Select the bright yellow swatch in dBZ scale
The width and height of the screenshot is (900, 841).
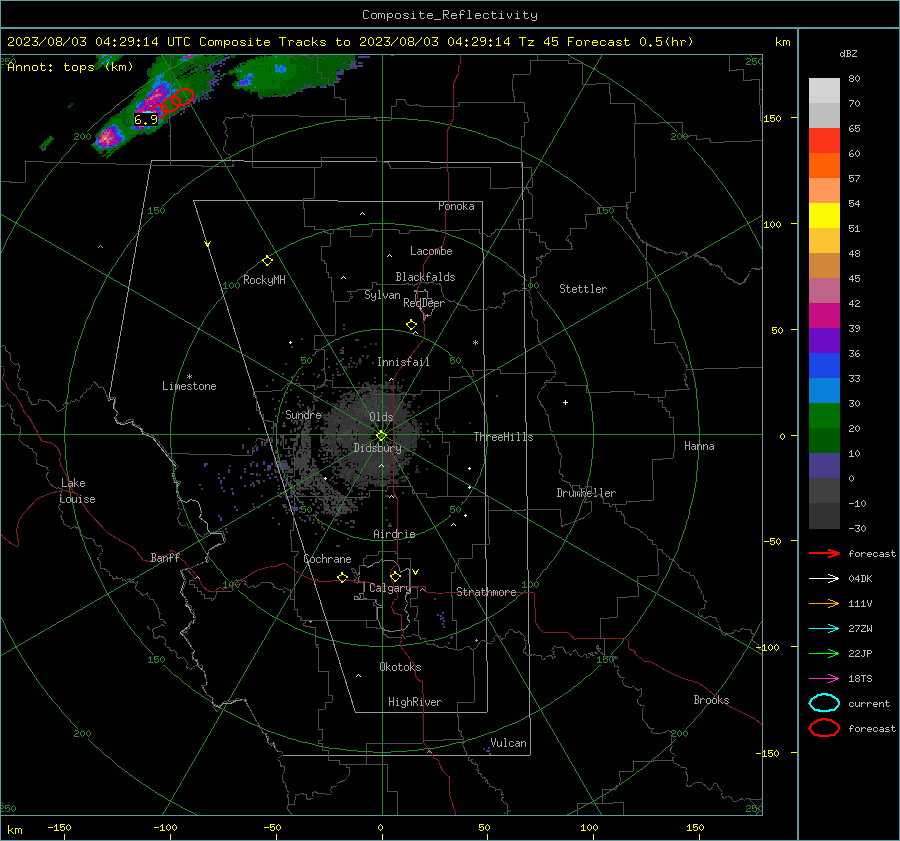point(824,215)
